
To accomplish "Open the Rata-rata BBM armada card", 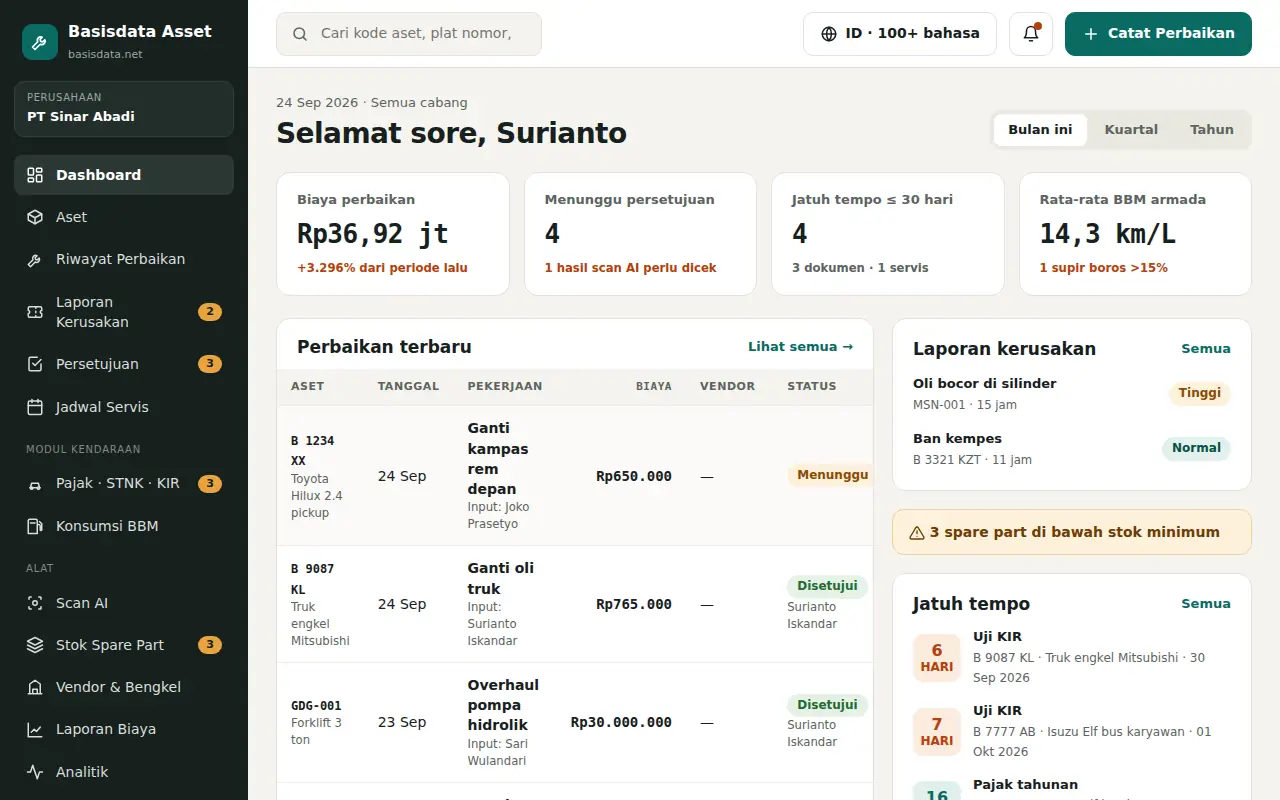I will [x=1135, y=234].
